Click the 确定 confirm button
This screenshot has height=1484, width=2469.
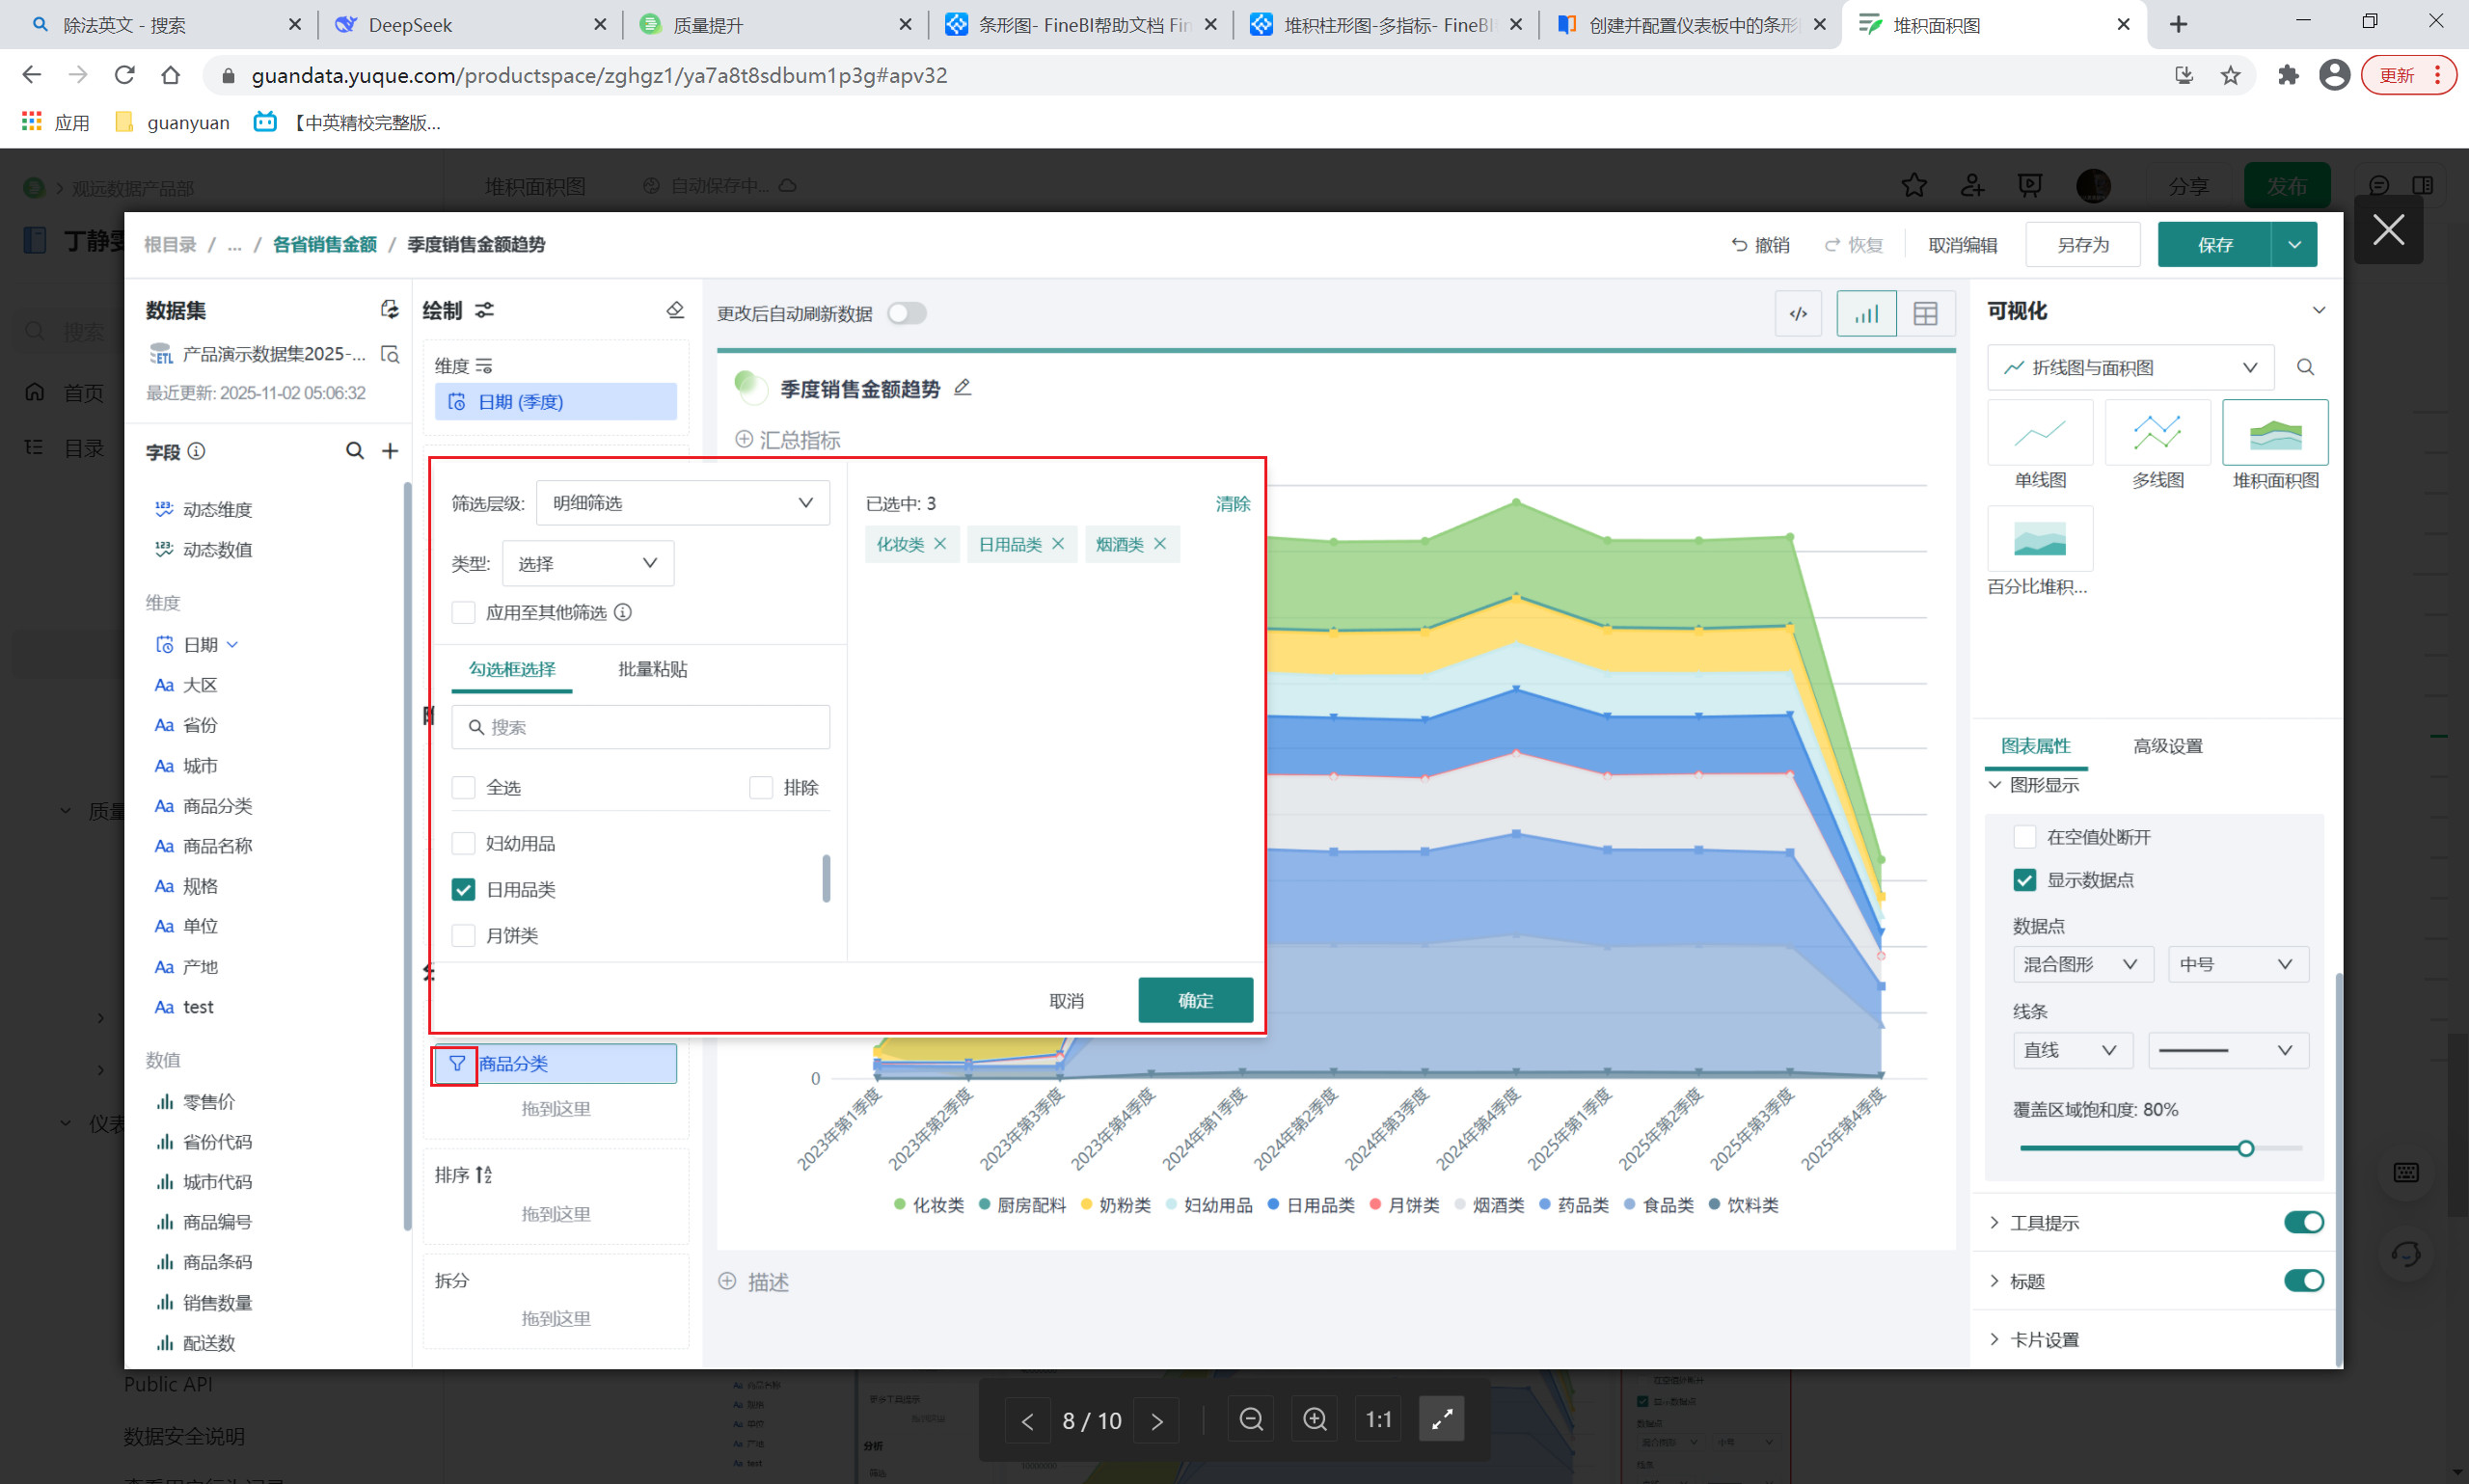(1194, 1000)
